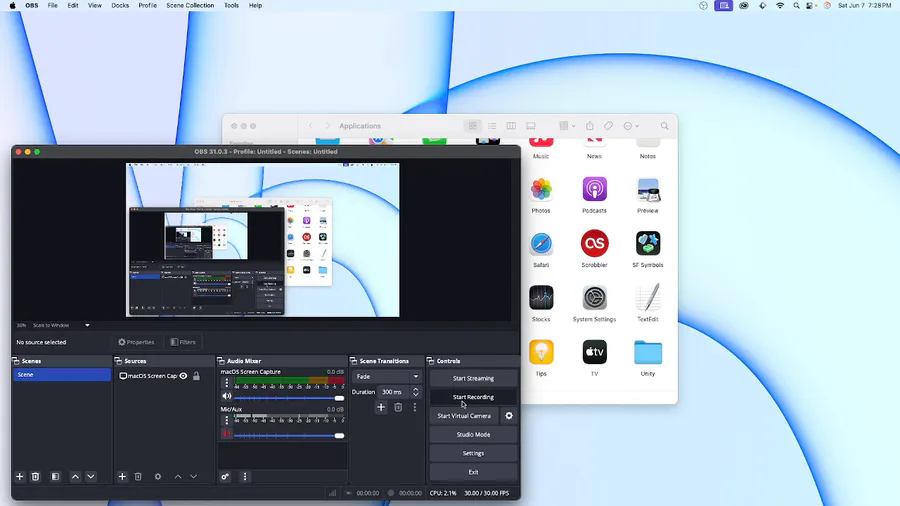Click the macOS Screen Capture volume slider

pyautogui.click(x=289, y=398)
